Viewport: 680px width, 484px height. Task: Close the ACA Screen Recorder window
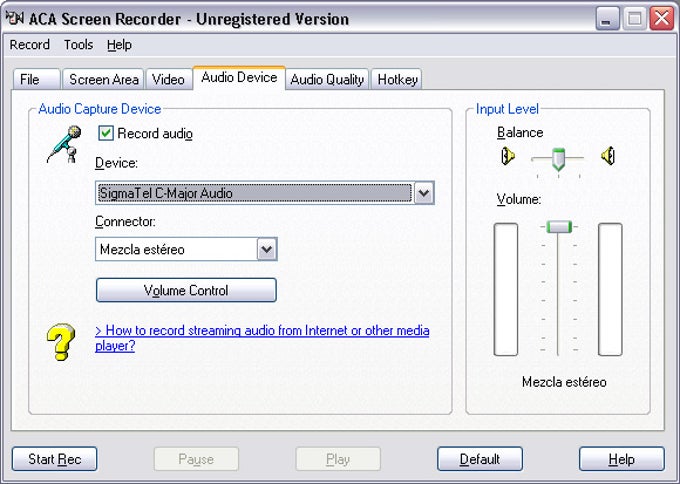[662, 19]
